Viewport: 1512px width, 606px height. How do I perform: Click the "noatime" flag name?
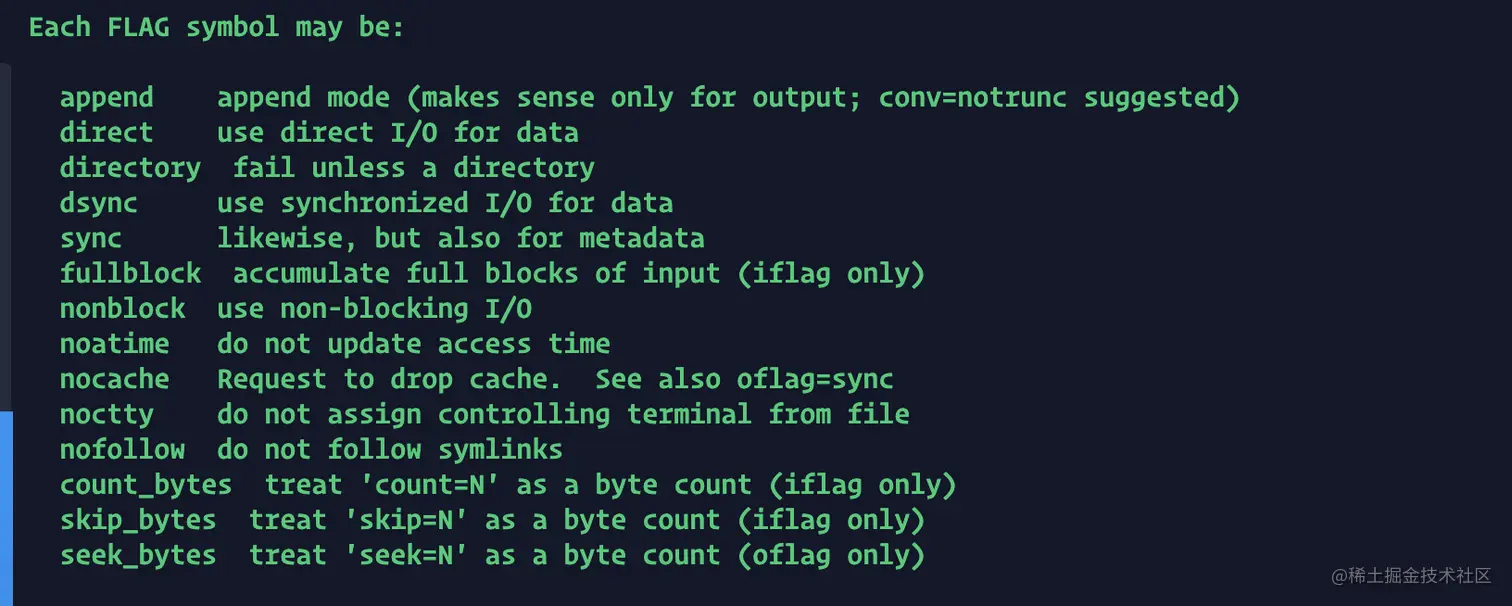[115, 344]
